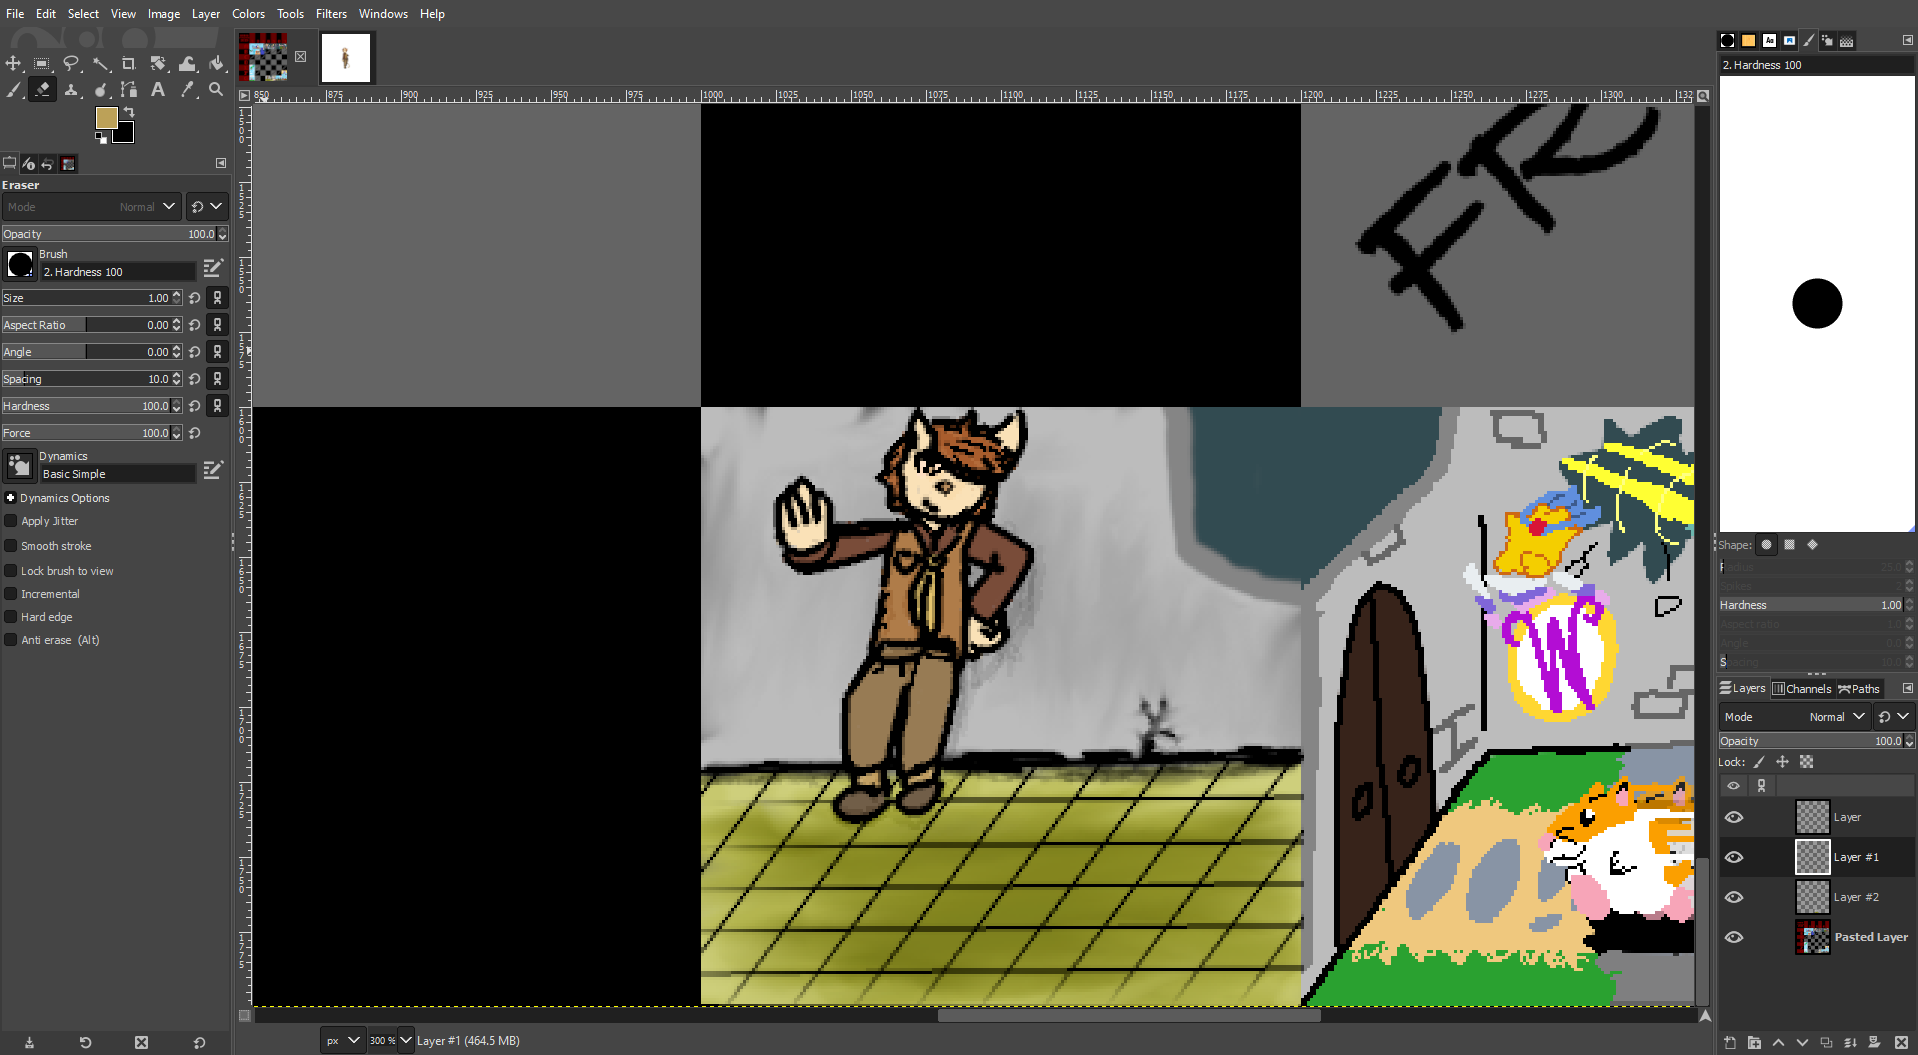
Task: Select the diamond brush shape button
Action: point(1812,545)
